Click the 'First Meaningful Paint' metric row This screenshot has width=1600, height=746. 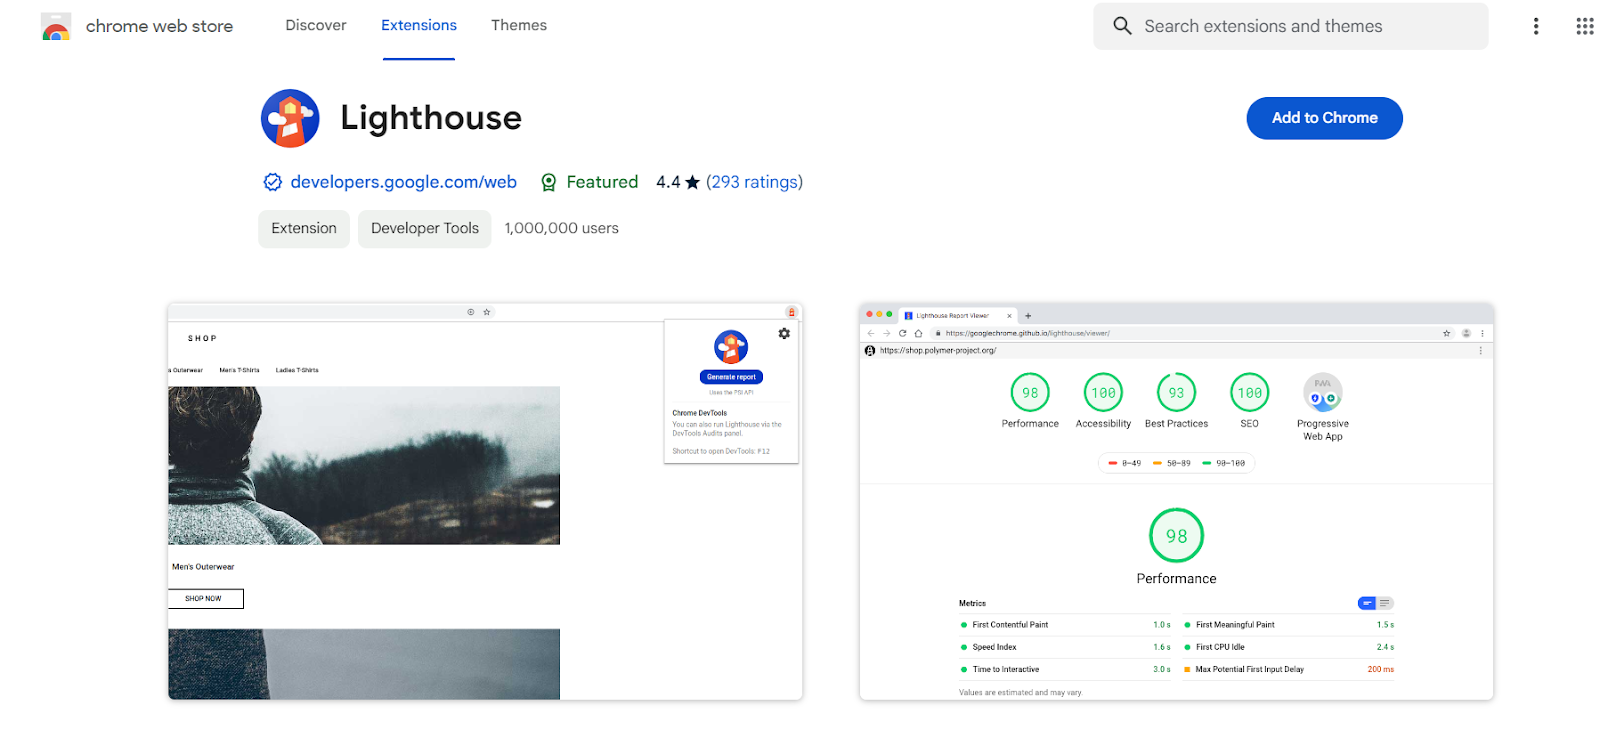click(x=1289, y=625)
